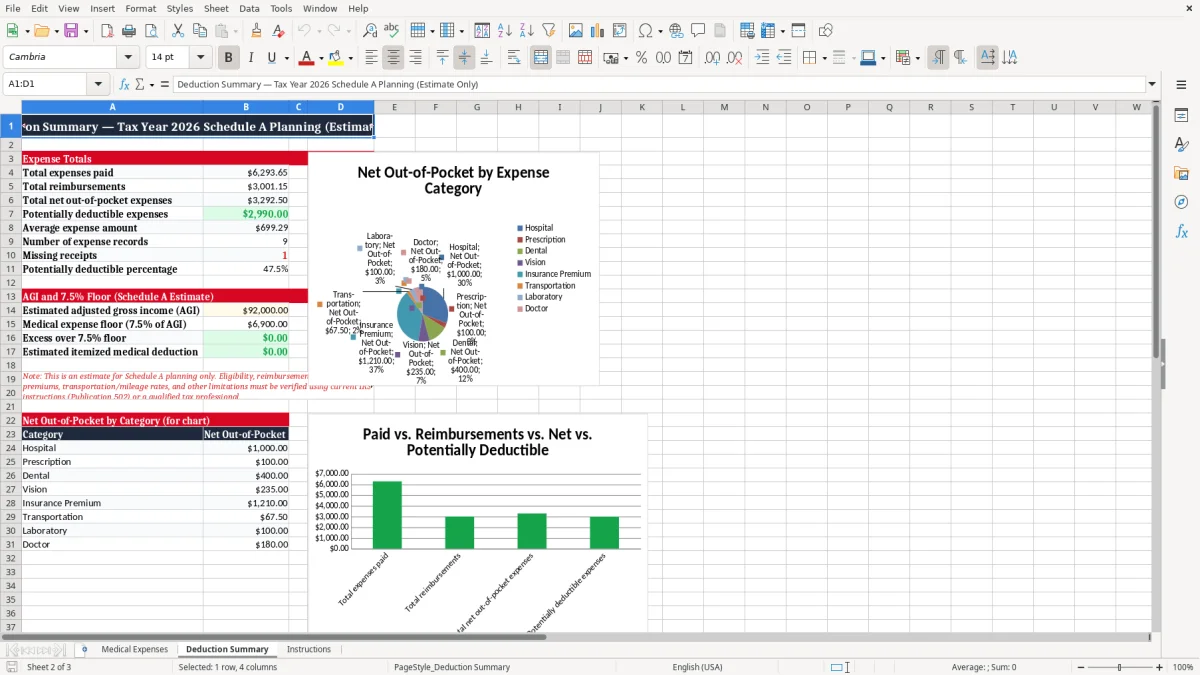Open underline style dropdown arrow

tap(286, 58)
